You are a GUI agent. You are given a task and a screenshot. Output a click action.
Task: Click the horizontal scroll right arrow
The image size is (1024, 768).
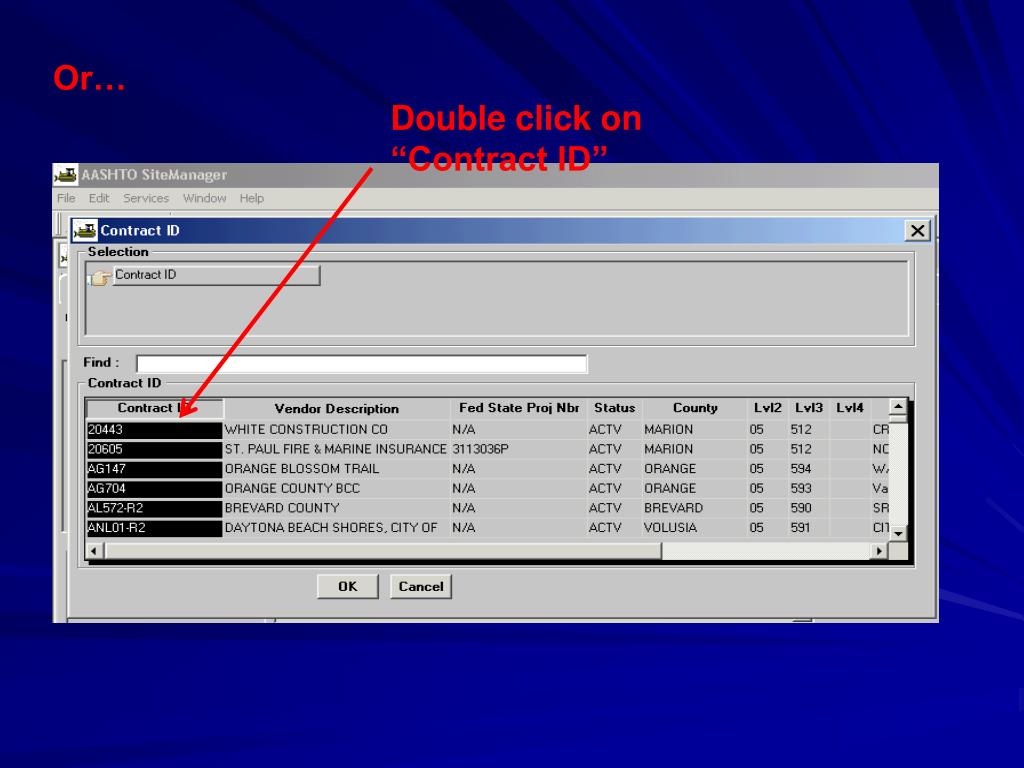[880, 551]
